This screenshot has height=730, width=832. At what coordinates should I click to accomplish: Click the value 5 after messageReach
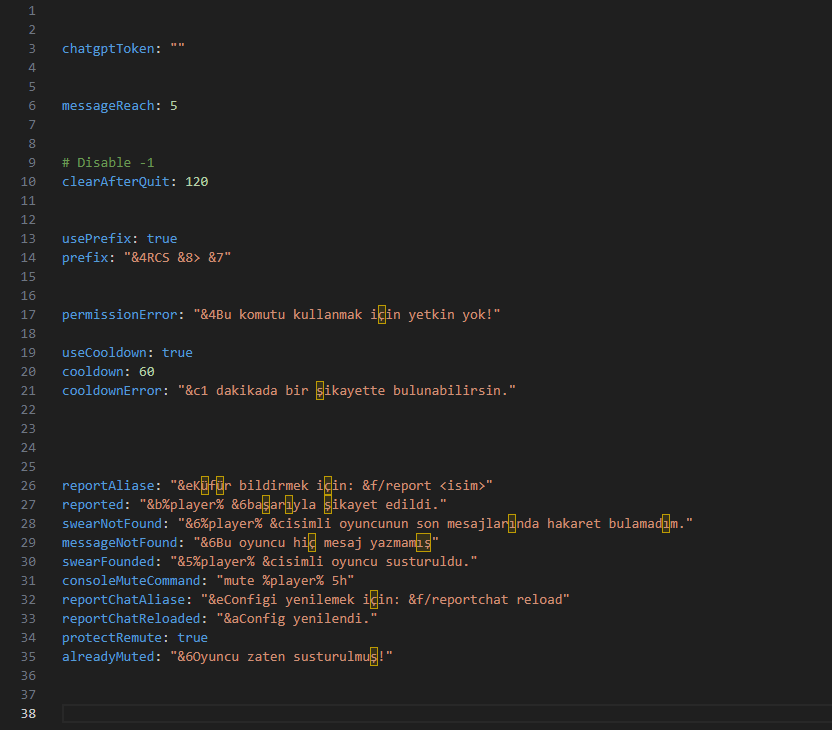coord(174,106)
